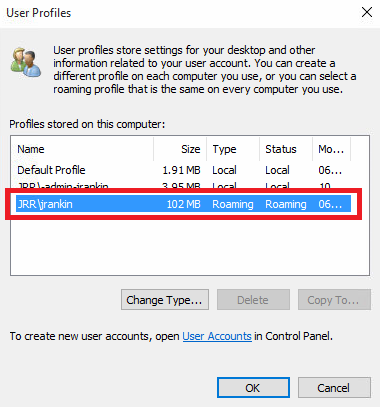This screenshot has height=407, width=380.
Task: Open the Change Type... dialog
Action: [165, 300]
